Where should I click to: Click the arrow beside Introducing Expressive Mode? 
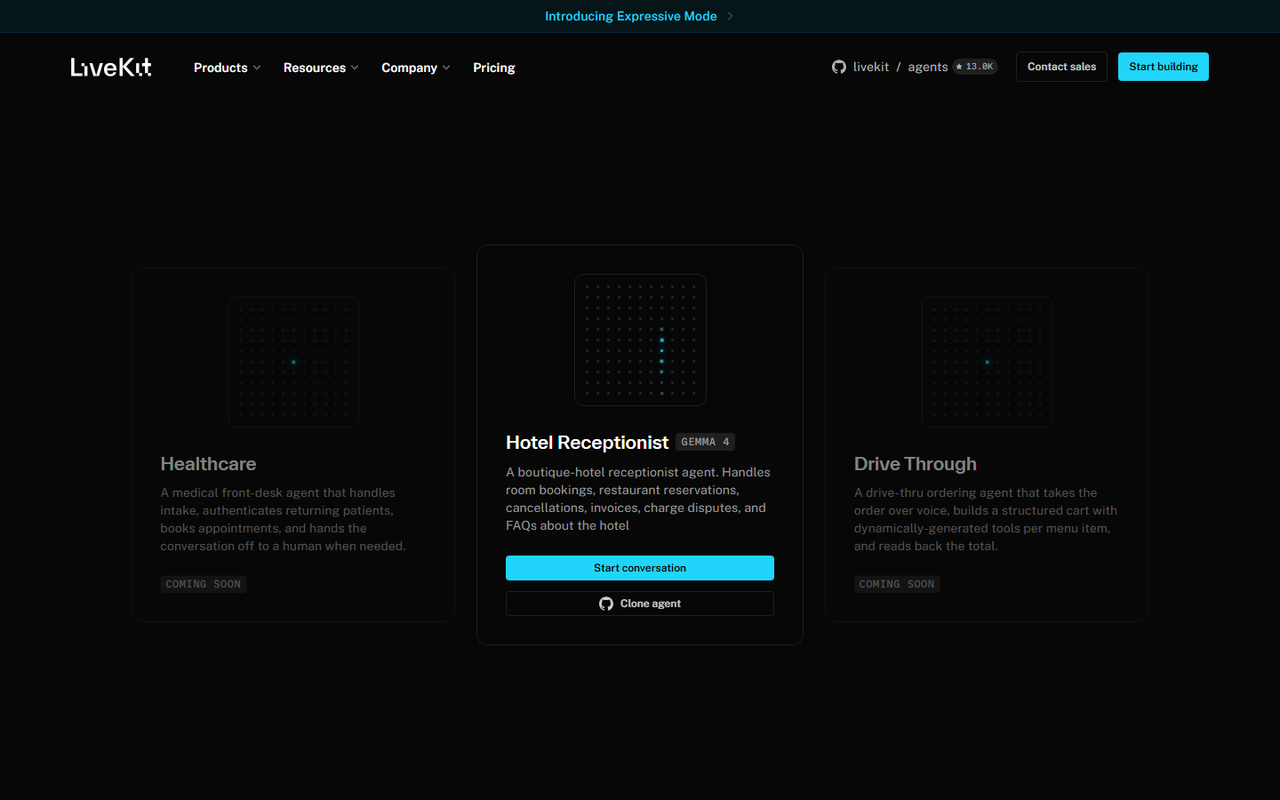click(730, 16)
